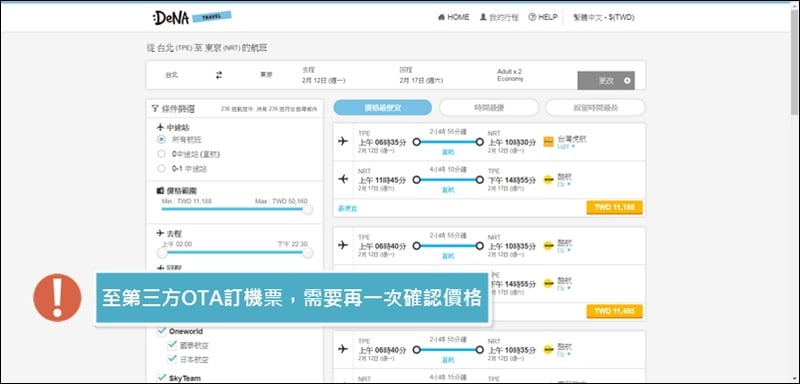Change the 去程 departure date 2月12日

point(323,81)
